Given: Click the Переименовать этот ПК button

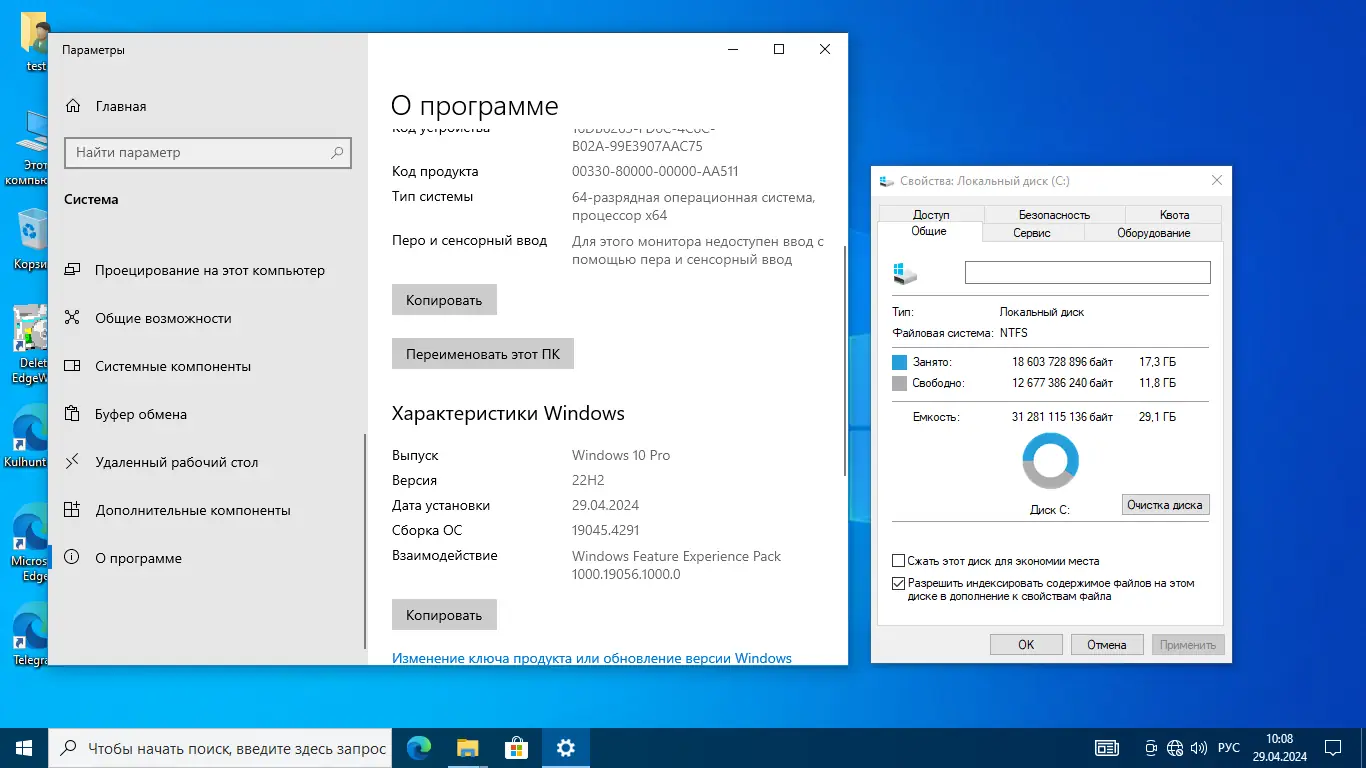Looking at the screenshot, I should coord(483,354).
